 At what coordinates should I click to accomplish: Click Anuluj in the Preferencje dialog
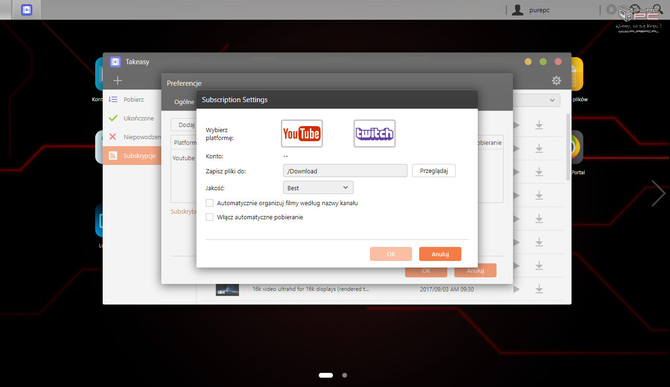(x=475, y=271)
